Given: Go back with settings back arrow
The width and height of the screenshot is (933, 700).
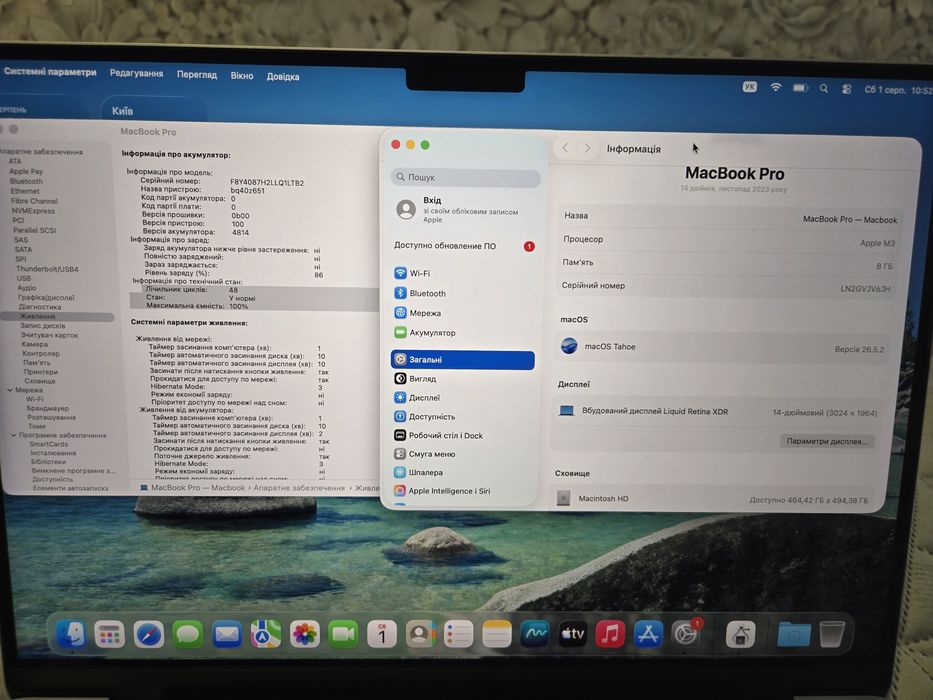Looking at the screenshot, I should [565, 148].
